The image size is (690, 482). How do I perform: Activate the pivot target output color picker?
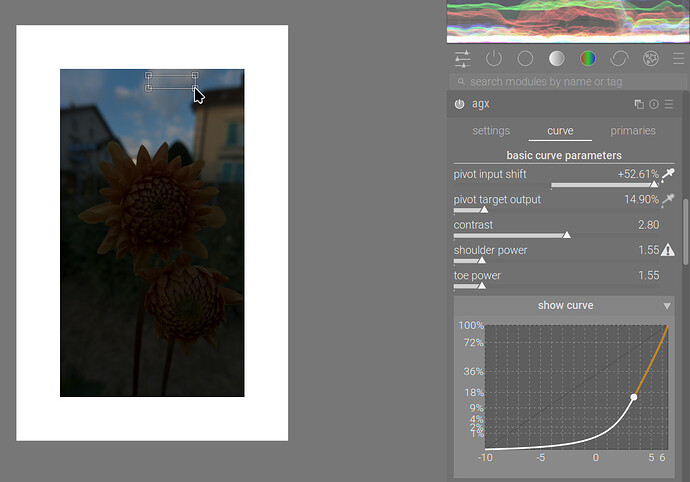668,200
